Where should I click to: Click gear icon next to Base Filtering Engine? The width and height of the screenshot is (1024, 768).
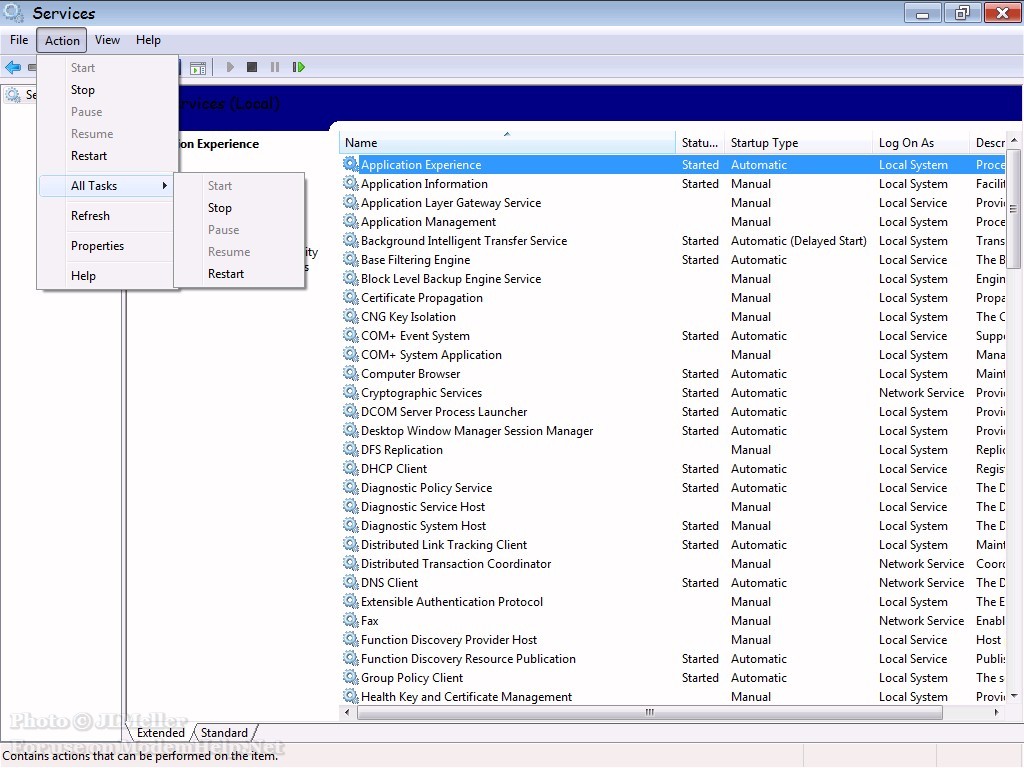351,259
